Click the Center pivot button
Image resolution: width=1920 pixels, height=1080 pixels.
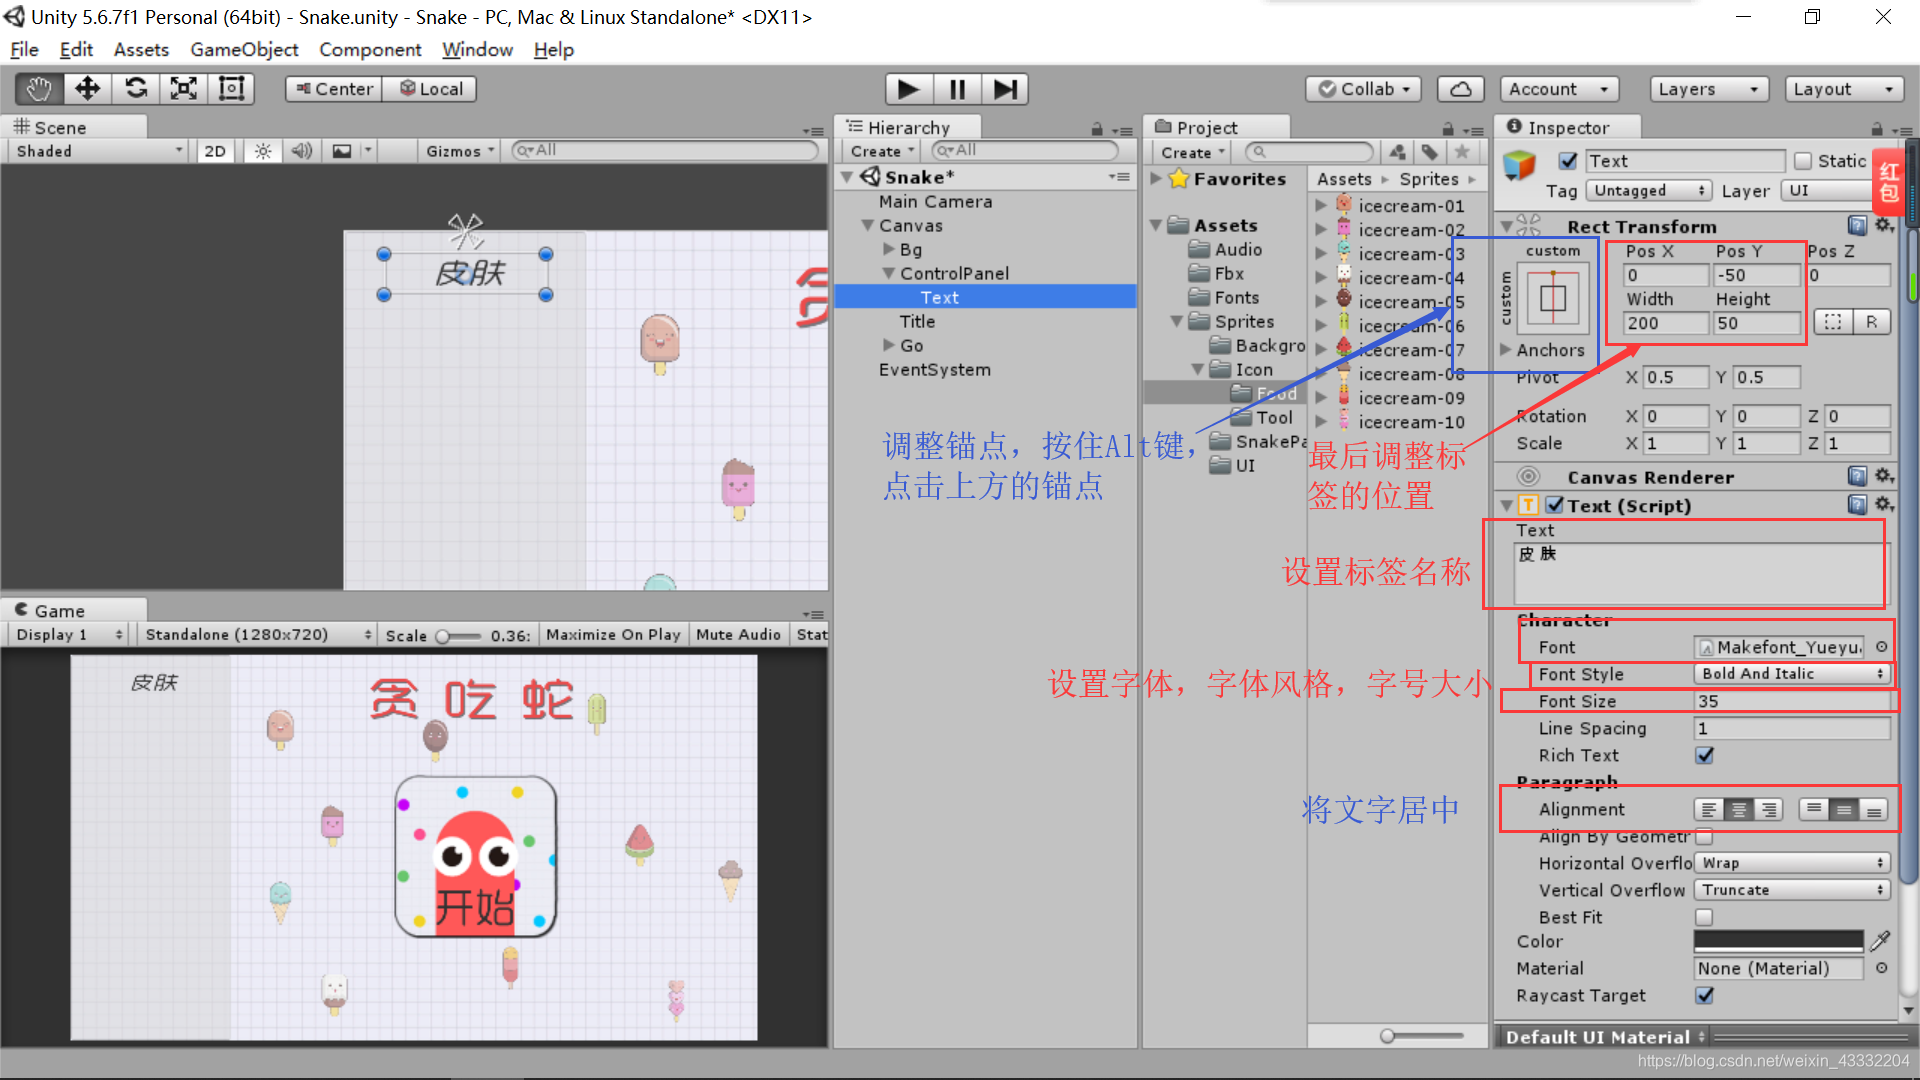coord(334,89)
